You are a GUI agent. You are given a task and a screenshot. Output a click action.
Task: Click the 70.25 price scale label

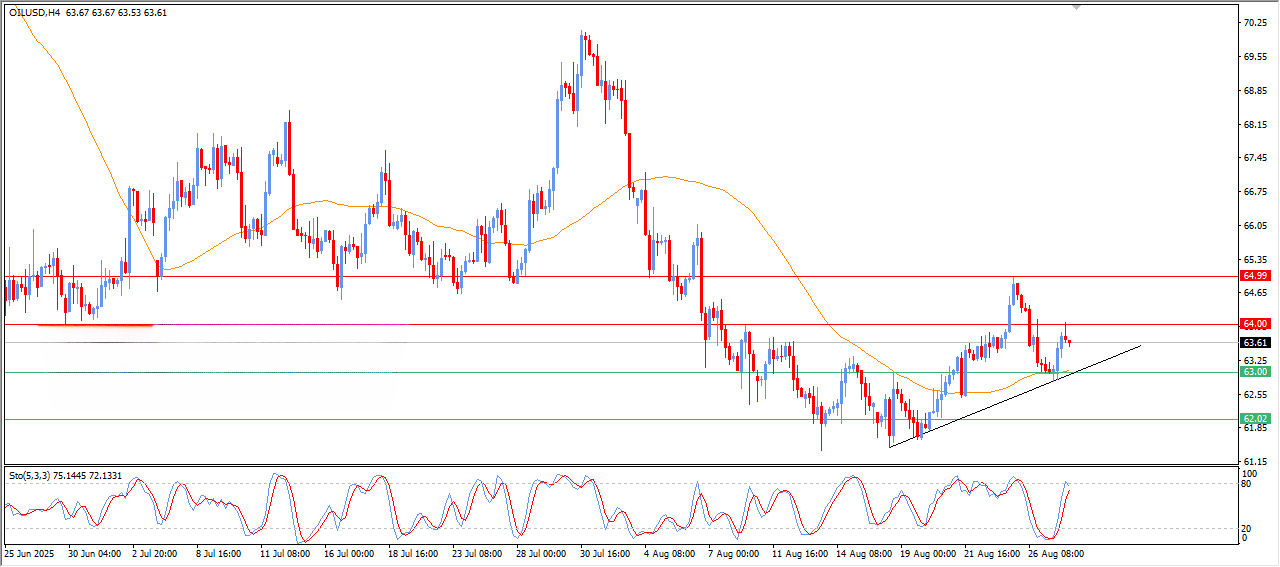point(1254,23)
